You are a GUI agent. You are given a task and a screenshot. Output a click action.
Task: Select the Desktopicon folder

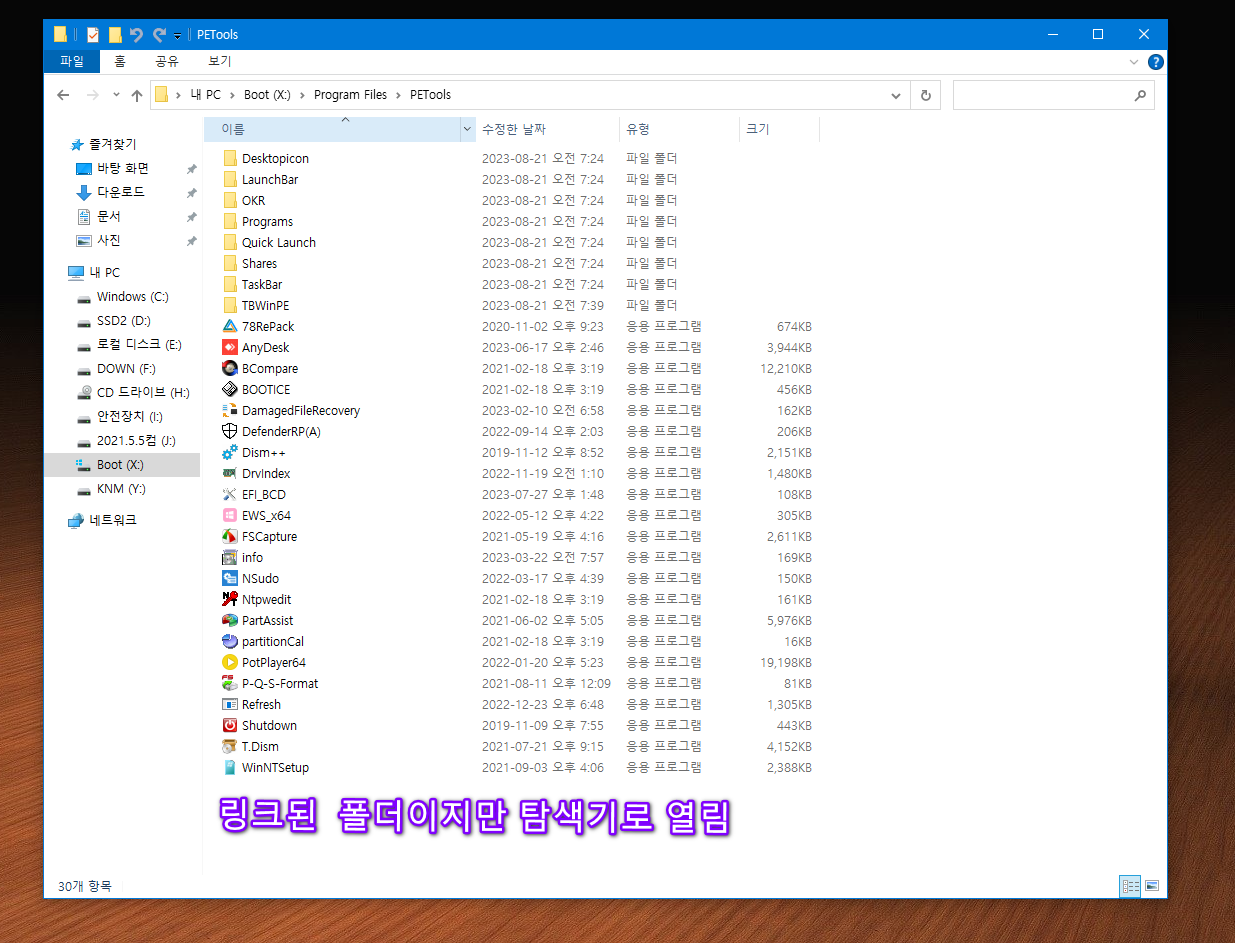(275, 158)
